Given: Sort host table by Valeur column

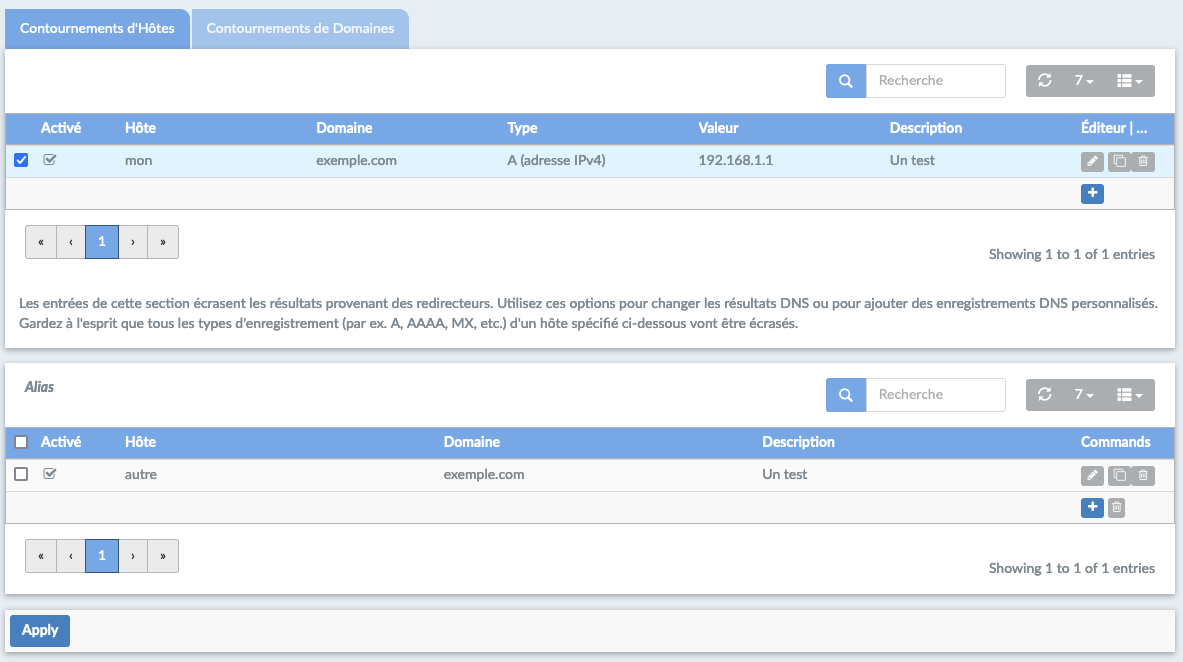Looking at the screenshot, I should (718, 128).
